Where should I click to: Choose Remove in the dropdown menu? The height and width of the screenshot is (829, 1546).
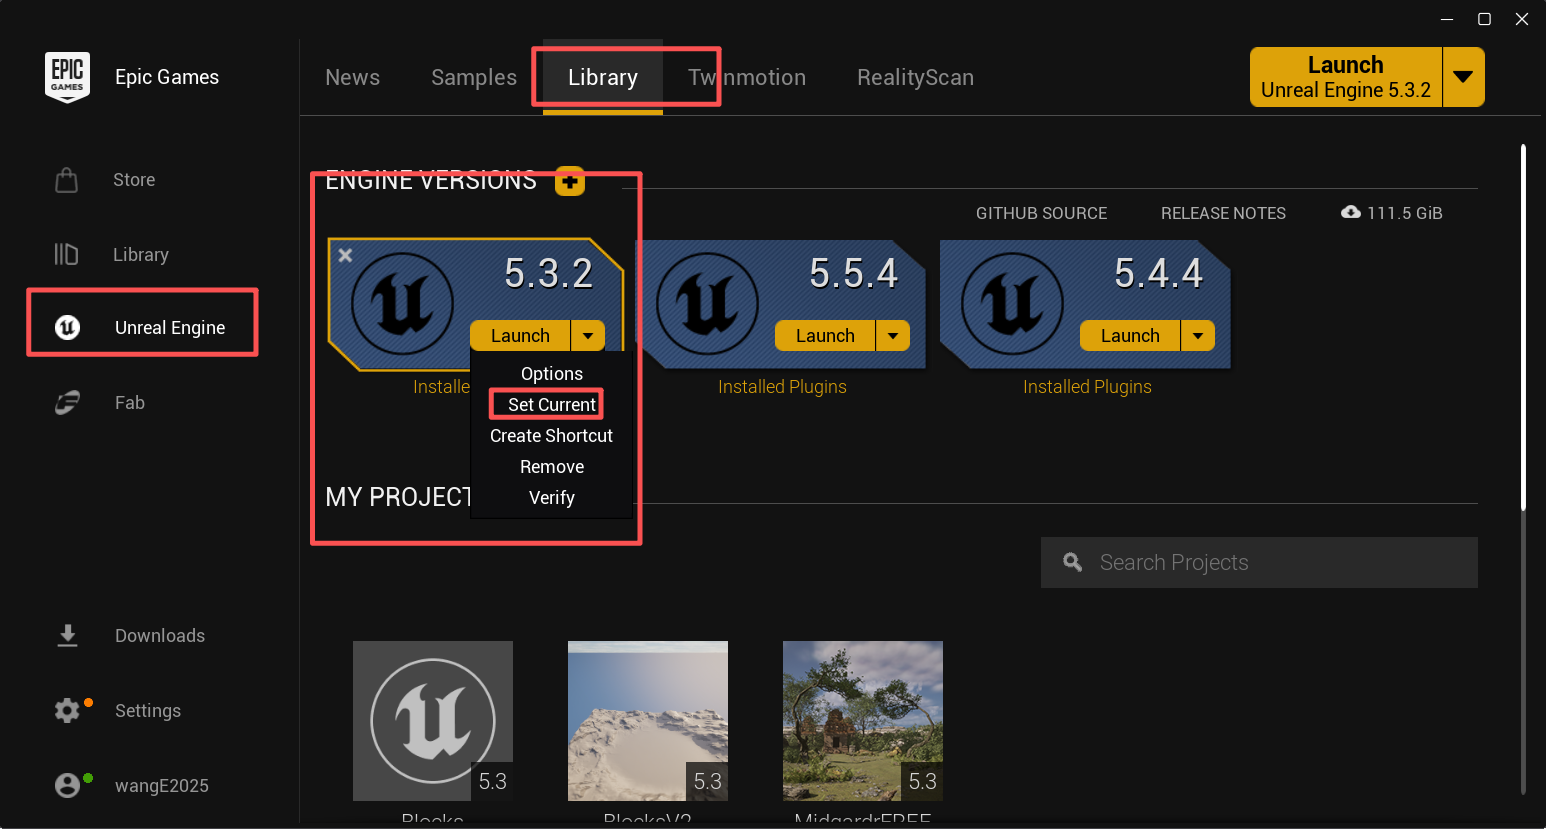[552, 467]
